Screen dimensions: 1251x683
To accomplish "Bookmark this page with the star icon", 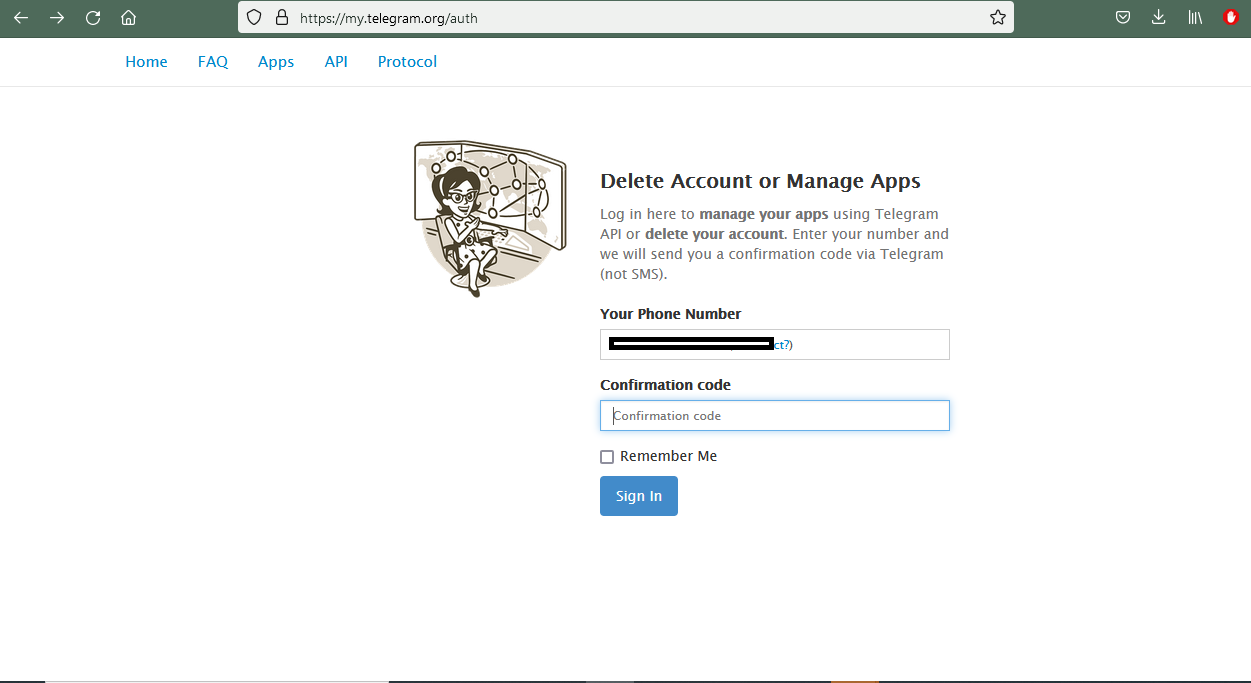I will coord(997,17).
